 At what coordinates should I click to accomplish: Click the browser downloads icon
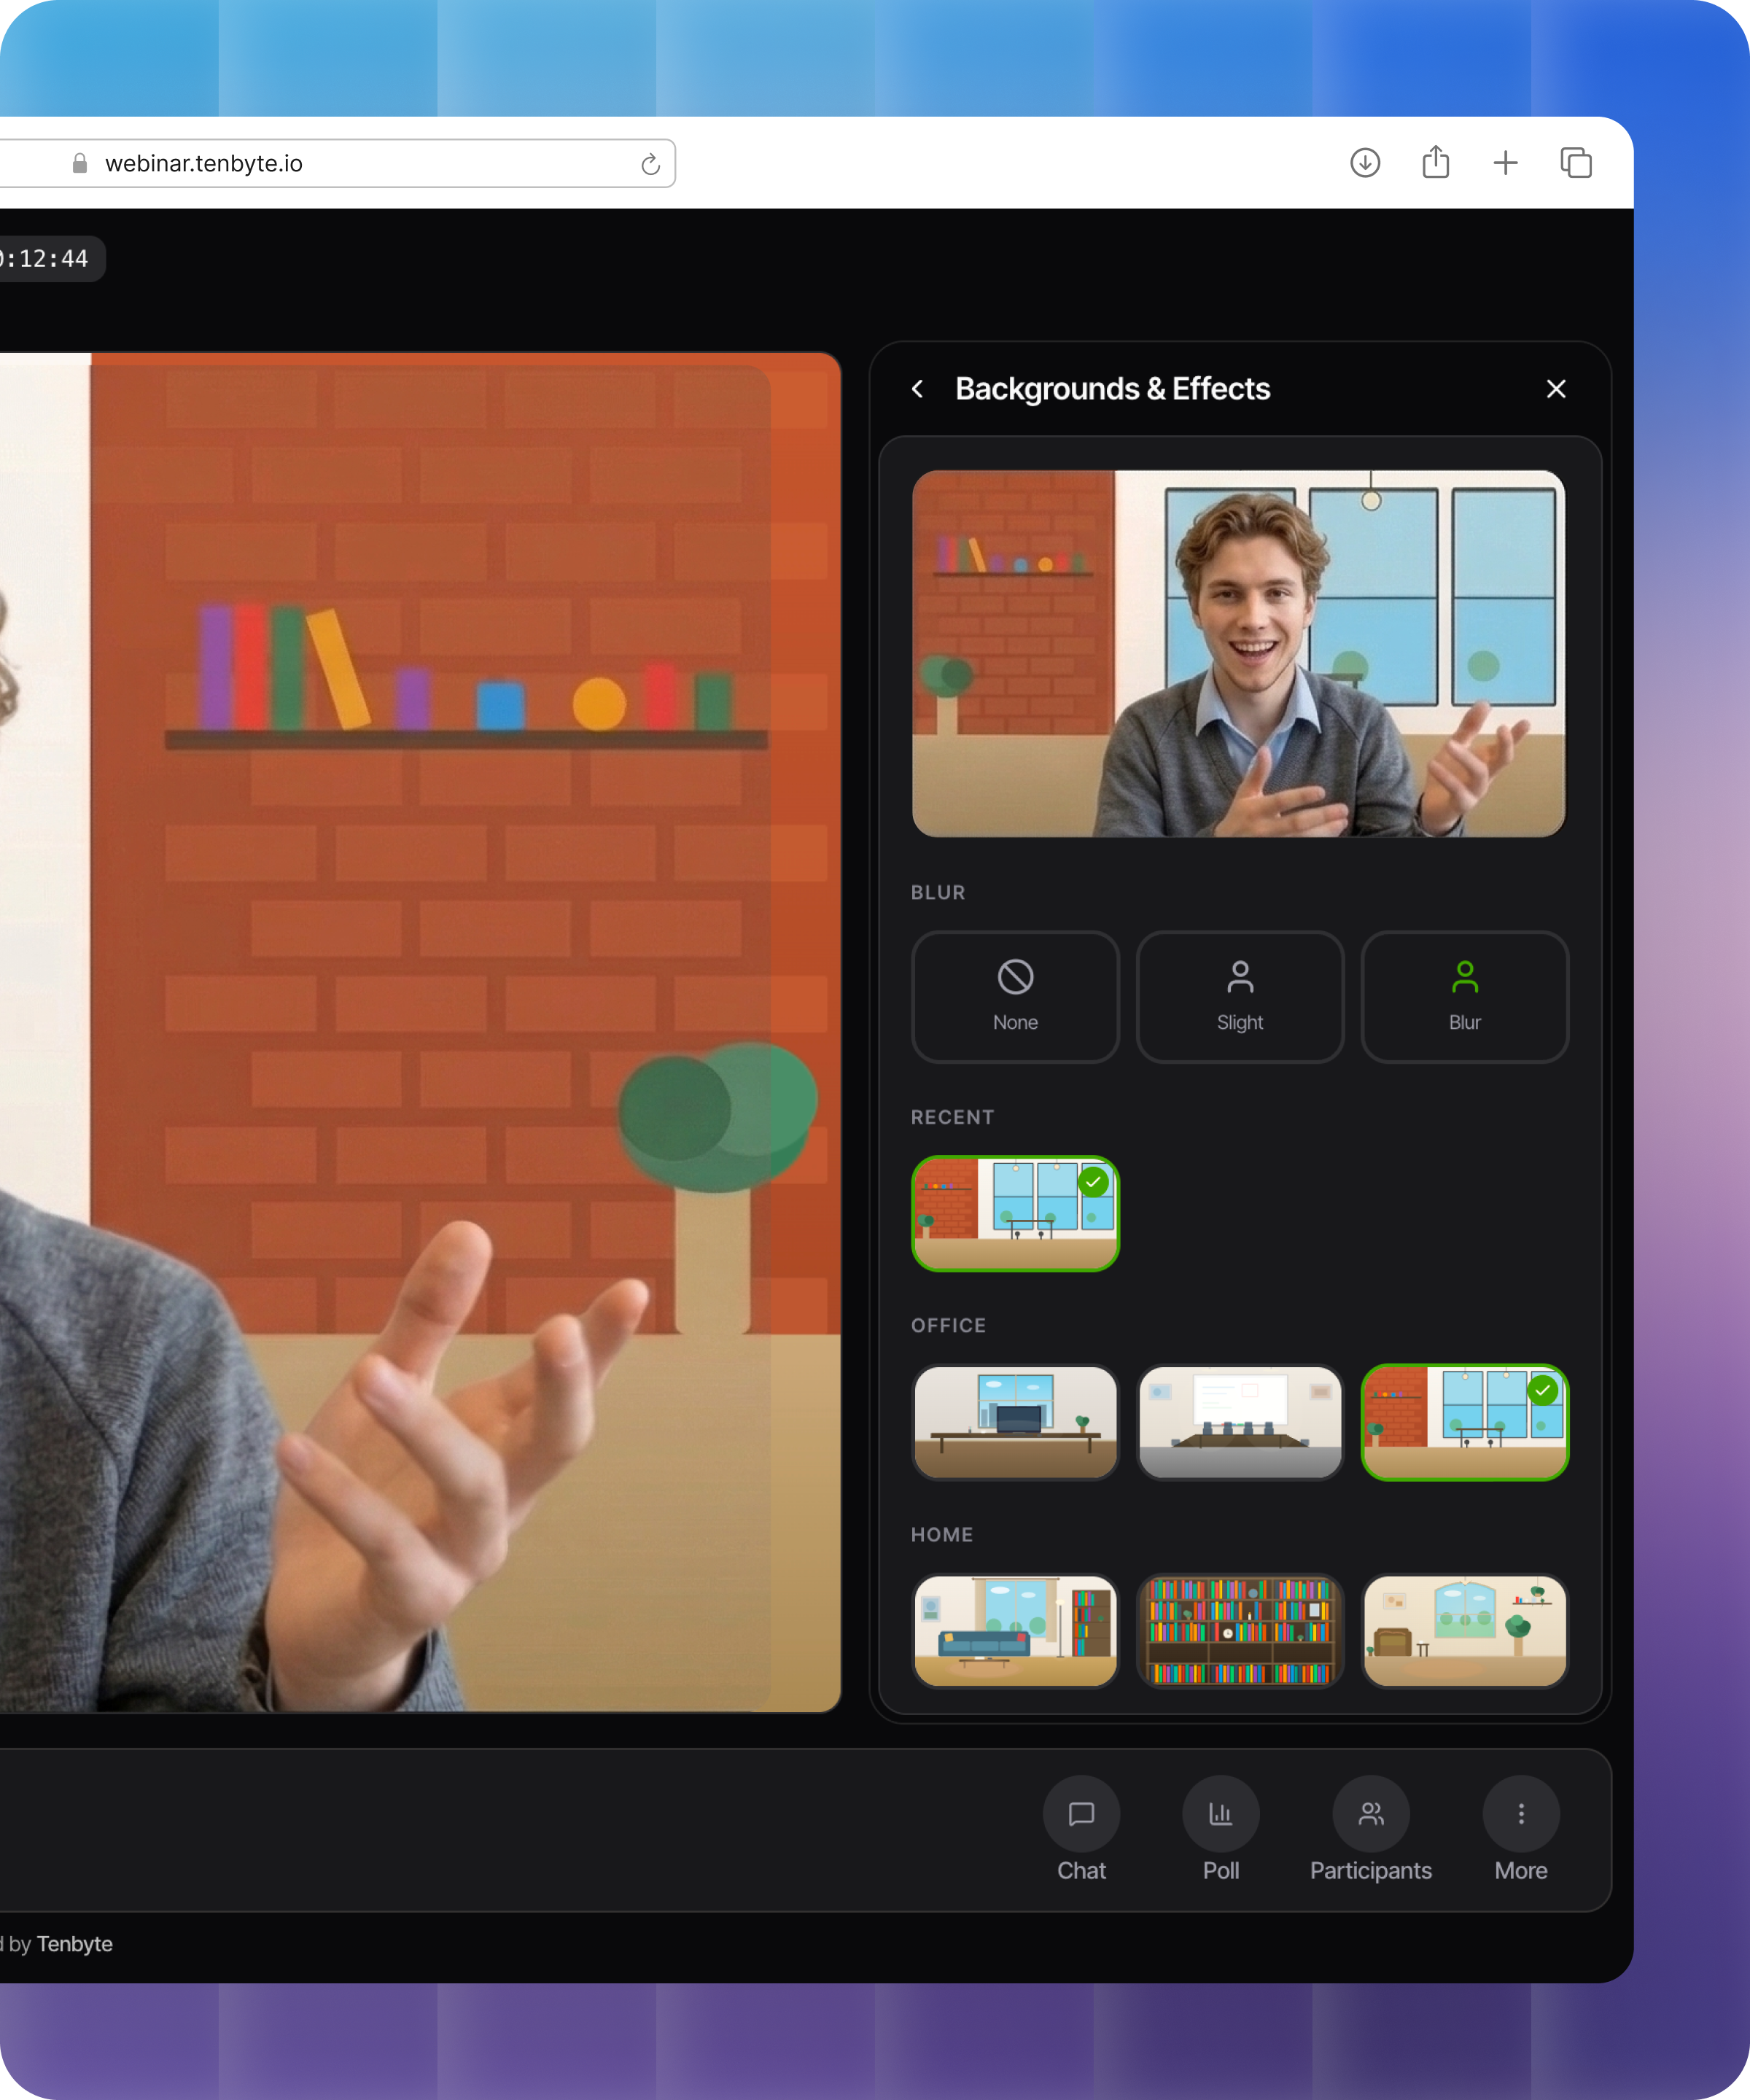[x=1365, y=162]
